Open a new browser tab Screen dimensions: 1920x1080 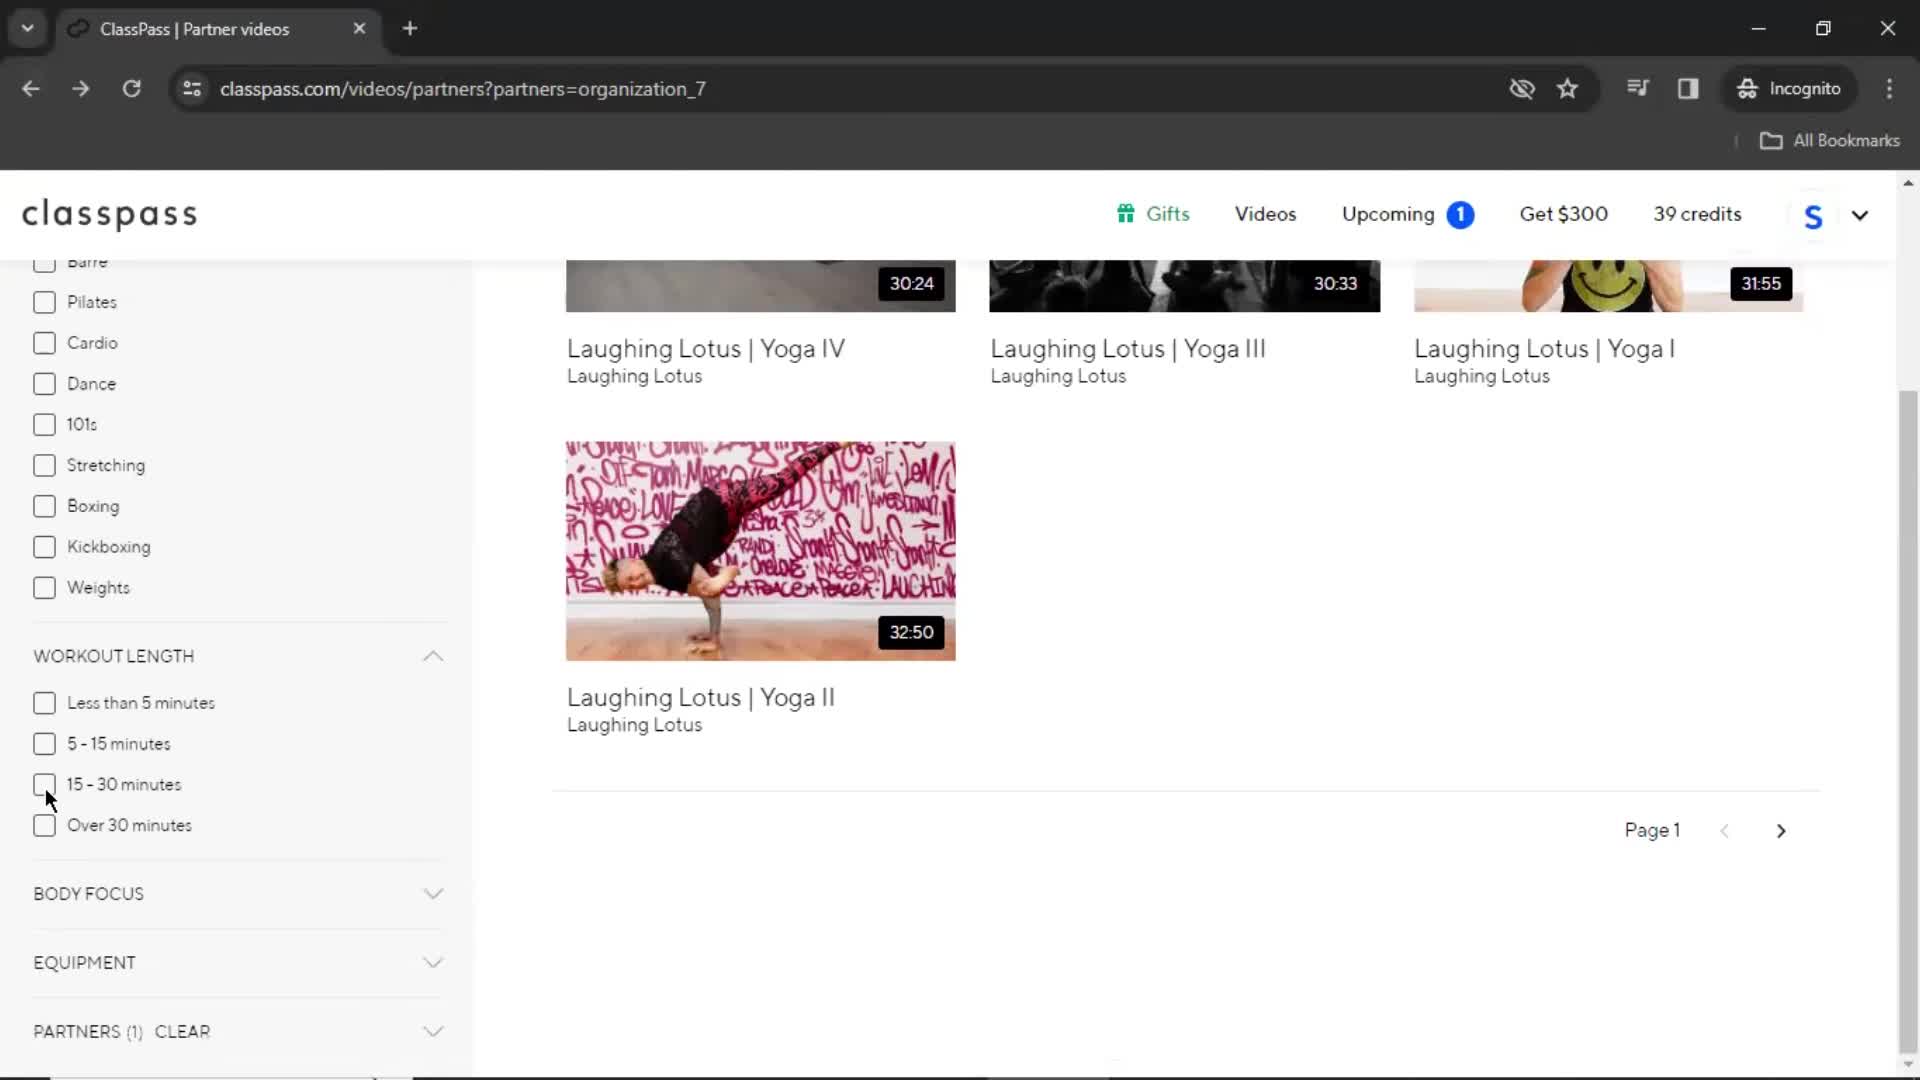pos(410,29)
